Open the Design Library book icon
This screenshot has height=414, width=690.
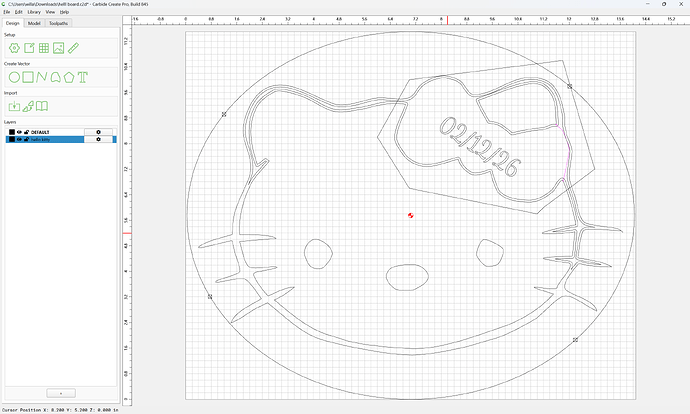point(42,106)
